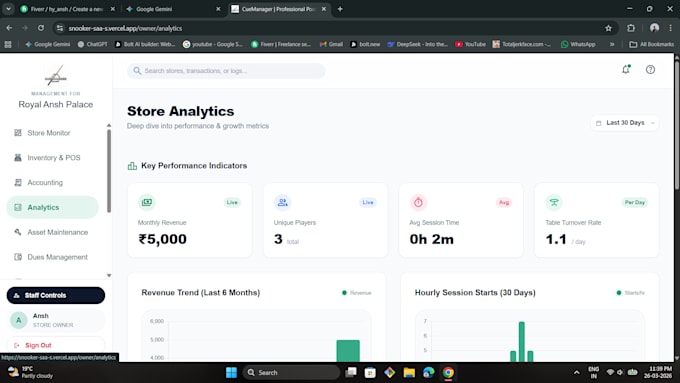Click Avg Session Time stopwatch icon

click(418, 202)
